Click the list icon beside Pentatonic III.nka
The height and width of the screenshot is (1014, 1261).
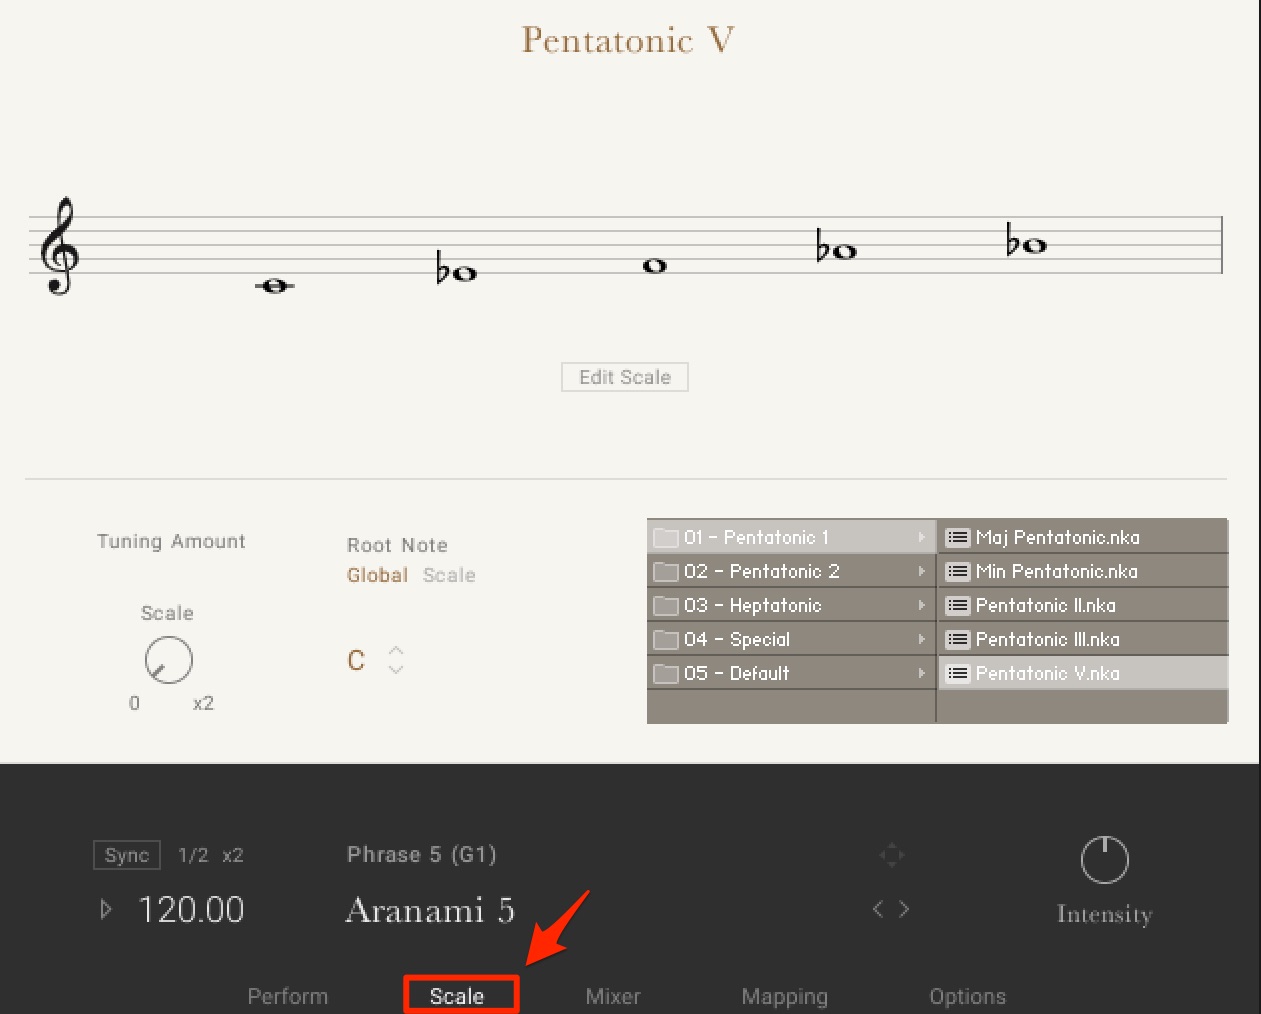click(957, 639)
